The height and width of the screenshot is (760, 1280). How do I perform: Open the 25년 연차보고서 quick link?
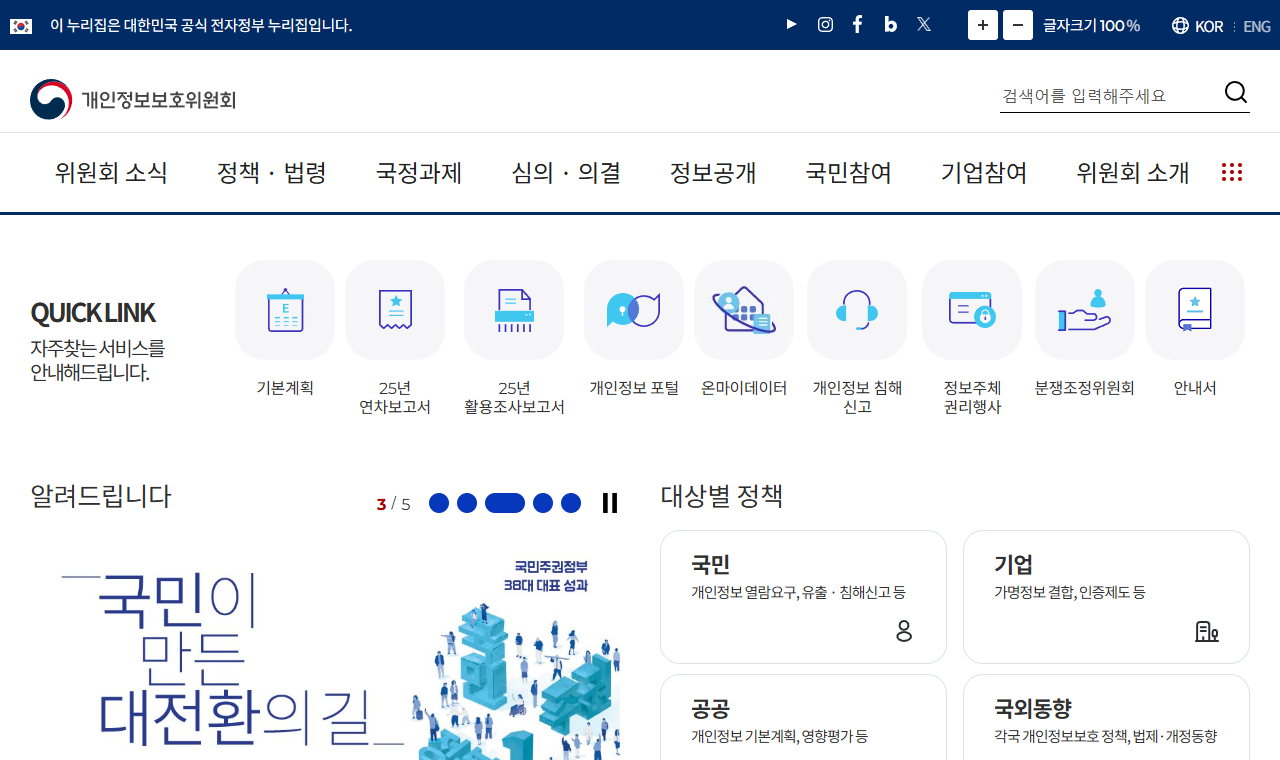tap(395, 338)
